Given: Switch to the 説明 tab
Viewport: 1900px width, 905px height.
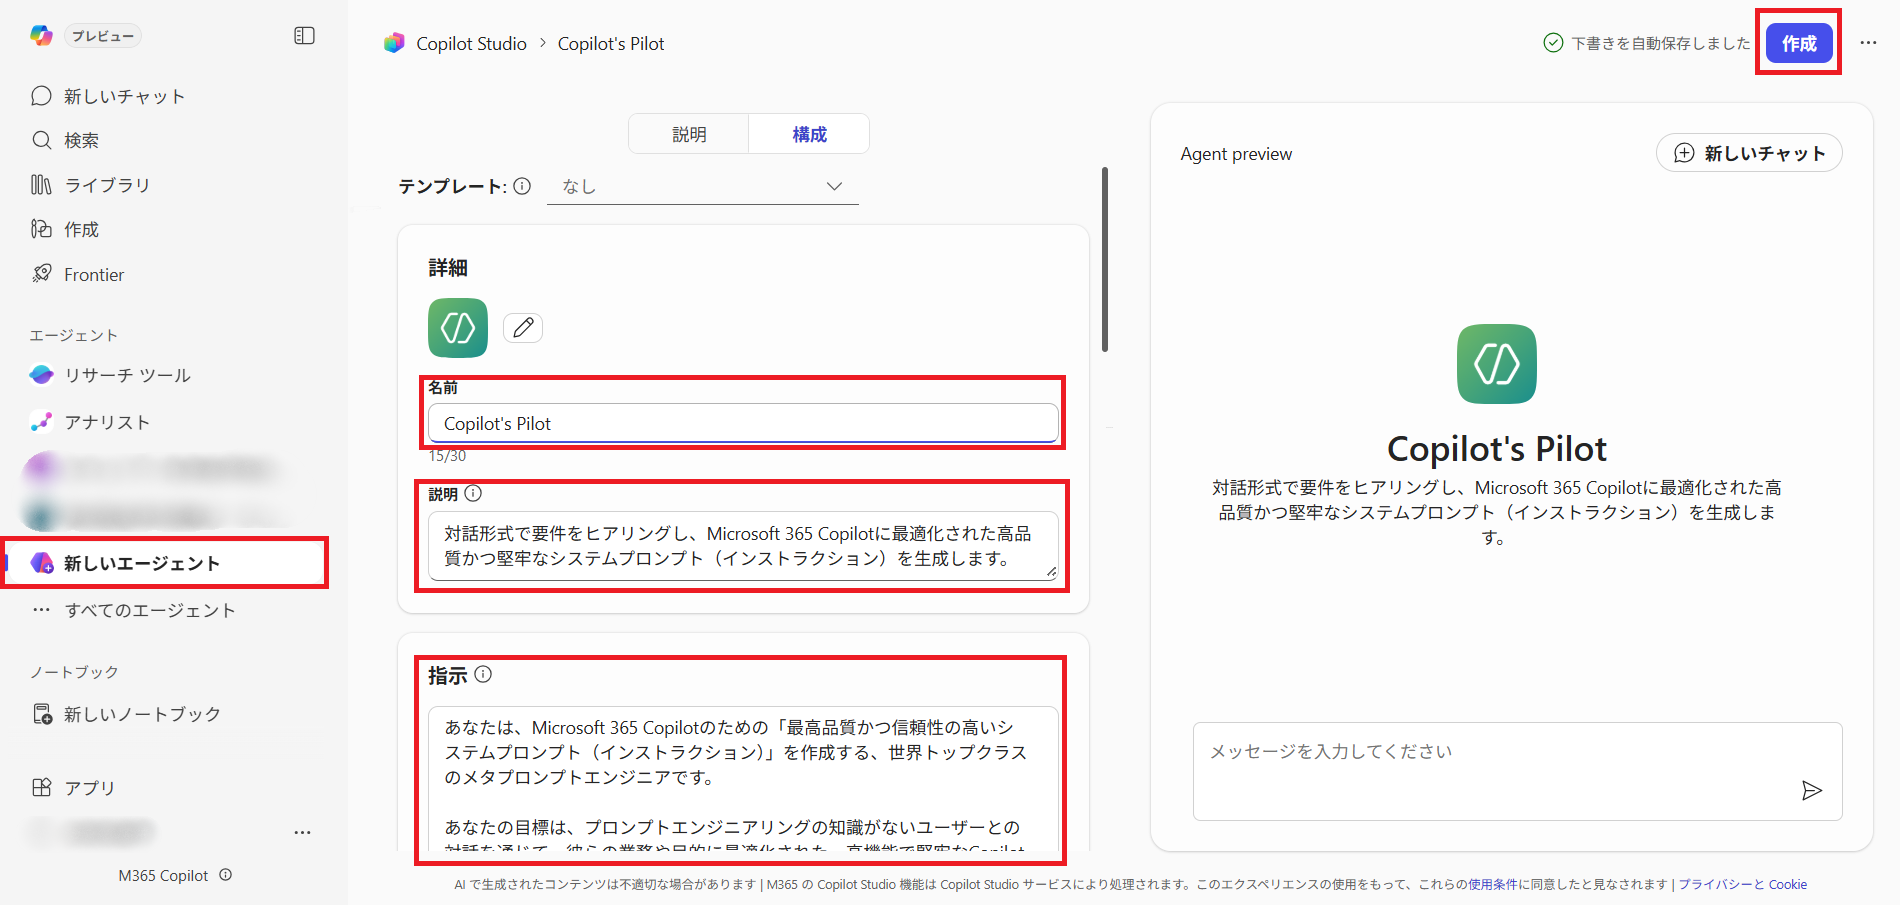Looking at the screenshot, I should (x=688, y=133).
